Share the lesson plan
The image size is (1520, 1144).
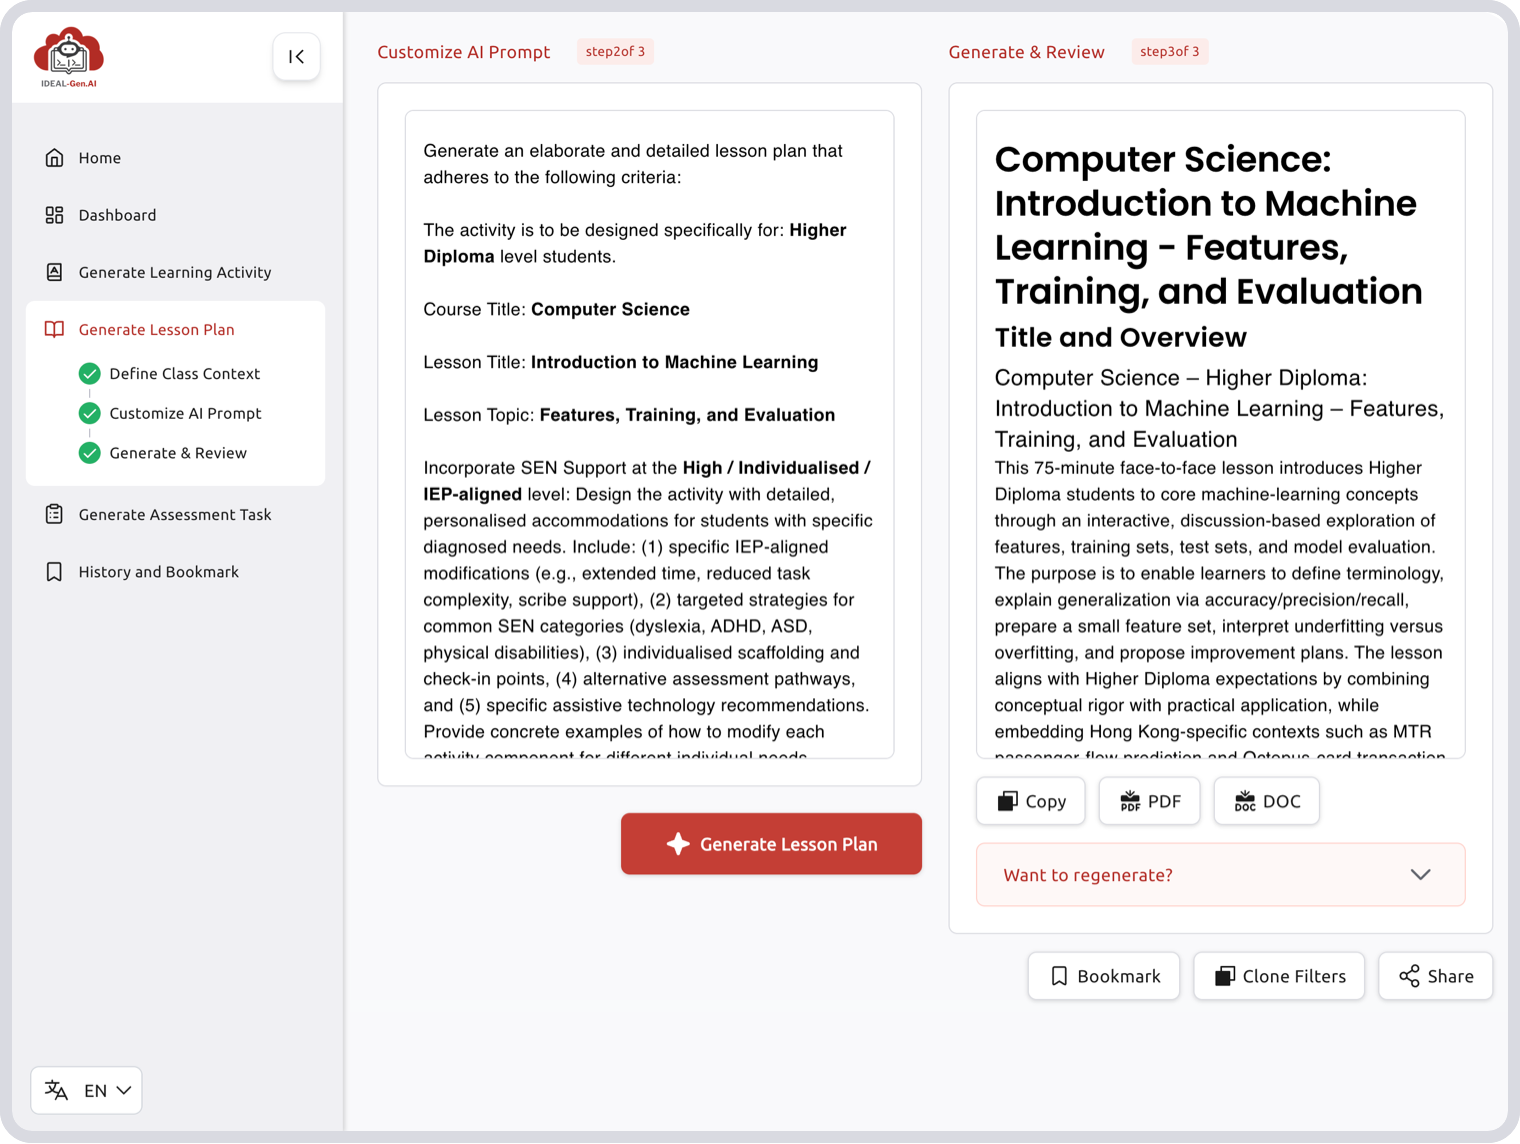pos(1435,976)
